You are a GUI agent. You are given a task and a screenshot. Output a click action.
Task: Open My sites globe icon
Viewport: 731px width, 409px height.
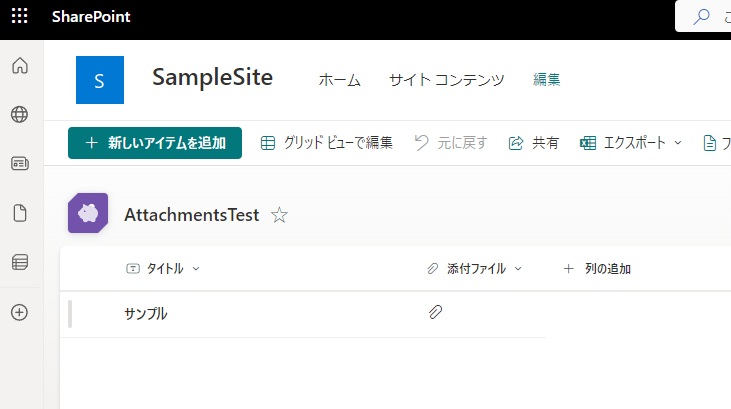[x=20, y=114]
